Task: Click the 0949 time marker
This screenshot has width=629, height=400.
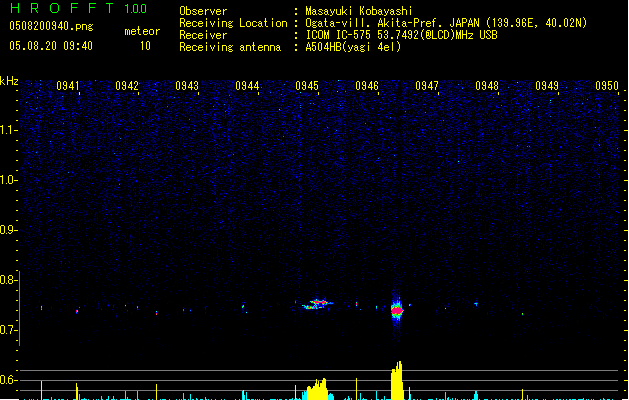Action: (x=547, y=86)
